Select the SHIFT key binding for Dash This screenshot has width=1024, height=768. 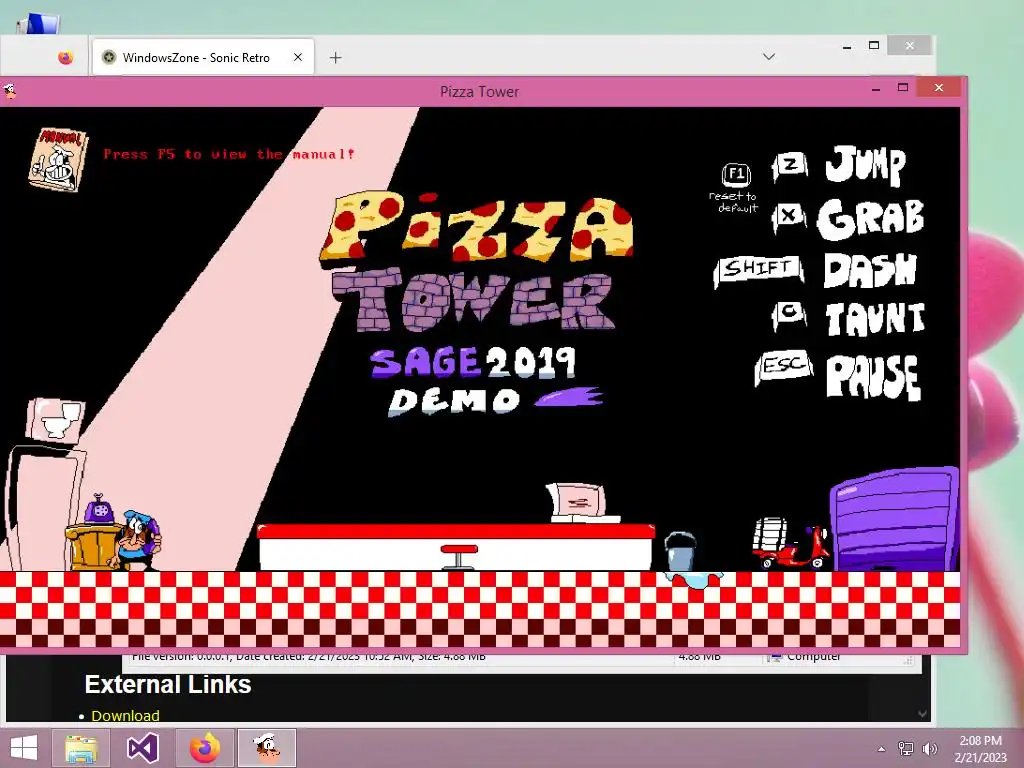click(758, 270)
